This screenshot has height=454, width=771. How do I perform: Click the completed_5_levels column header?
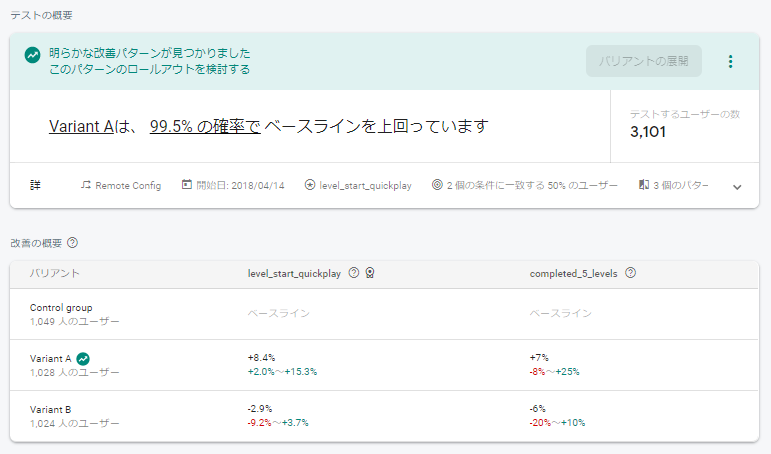574,273
